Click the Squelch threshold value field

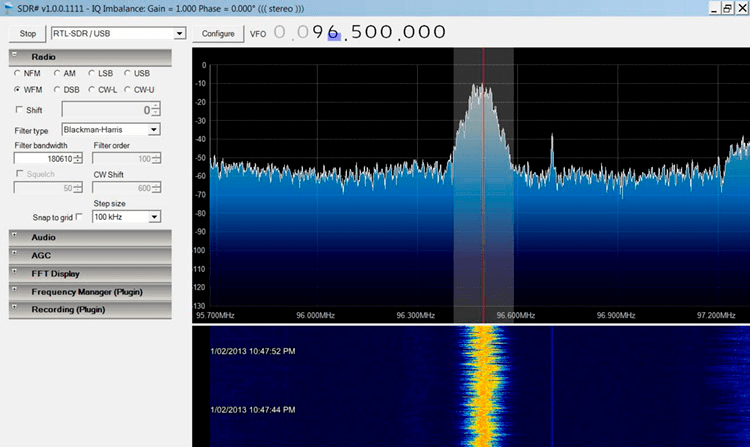tap(44, 188)
